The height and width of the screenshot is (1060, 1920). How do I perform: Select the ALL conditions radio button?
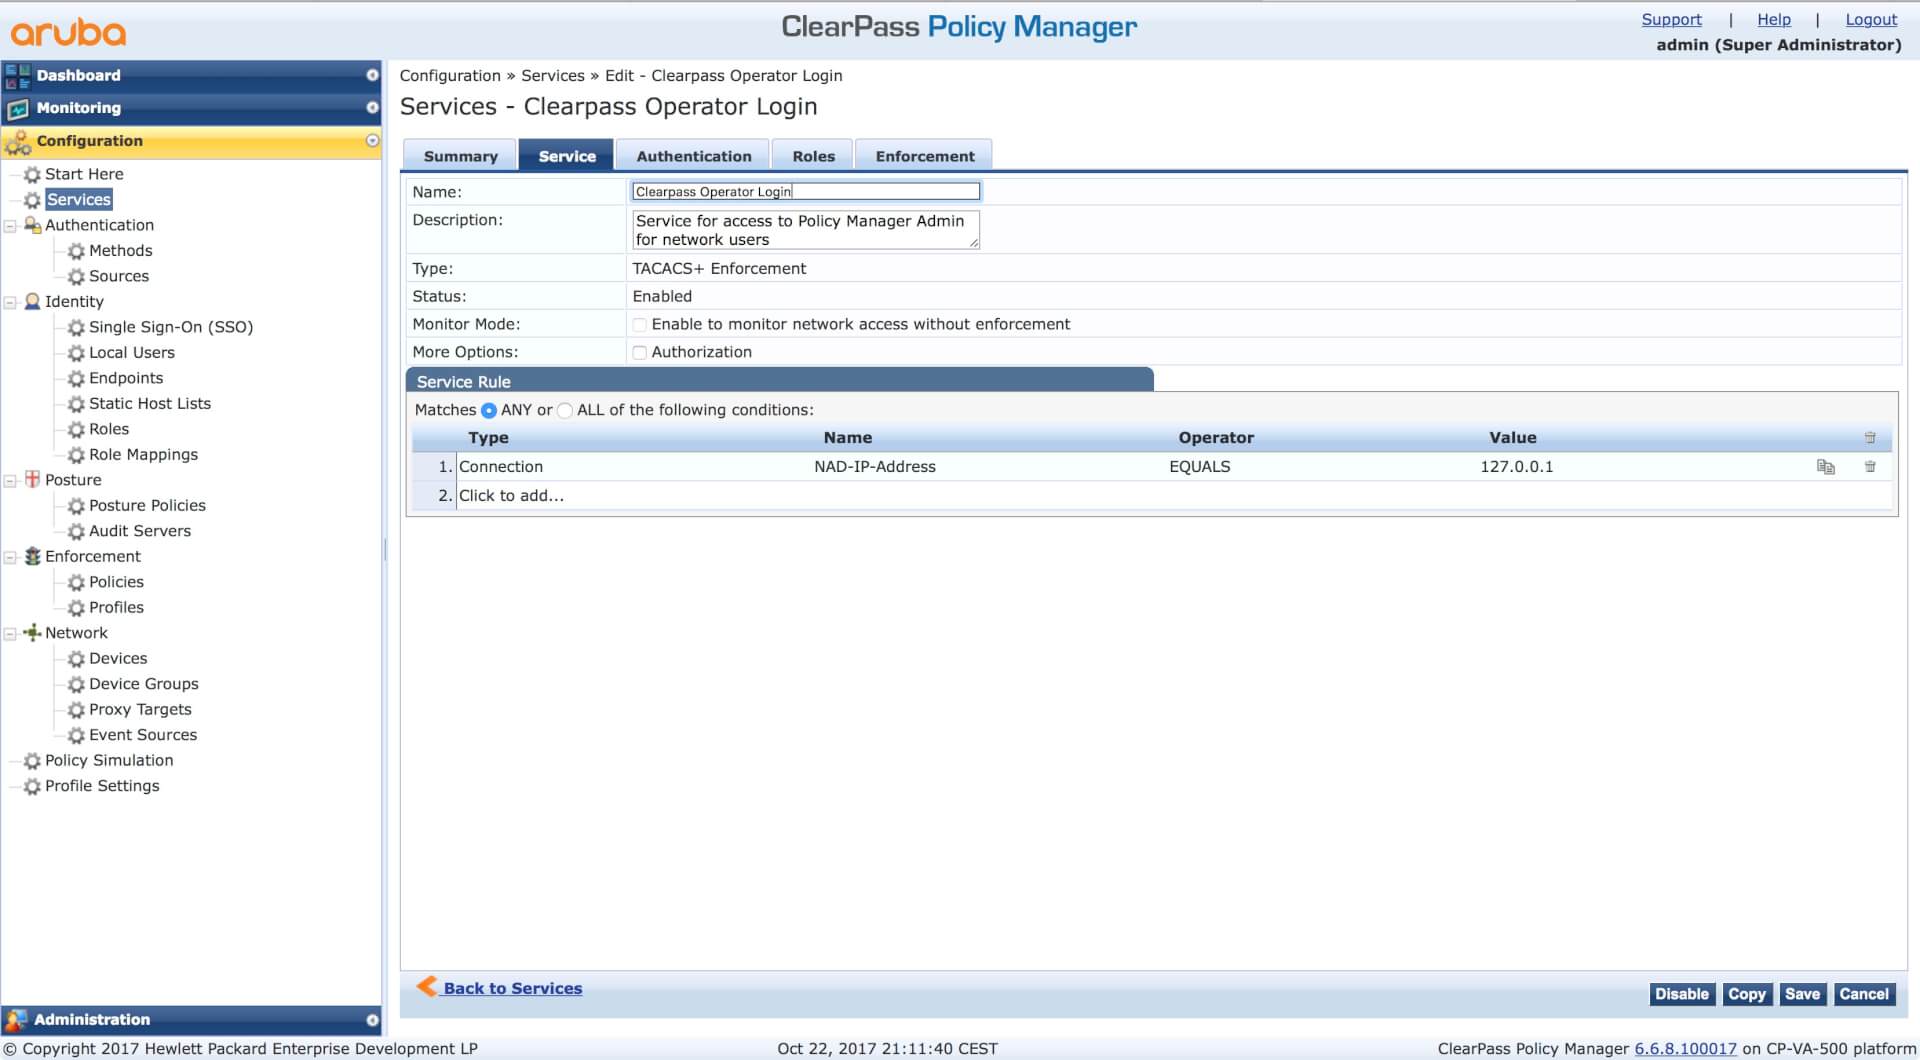[x=565, y=411]
